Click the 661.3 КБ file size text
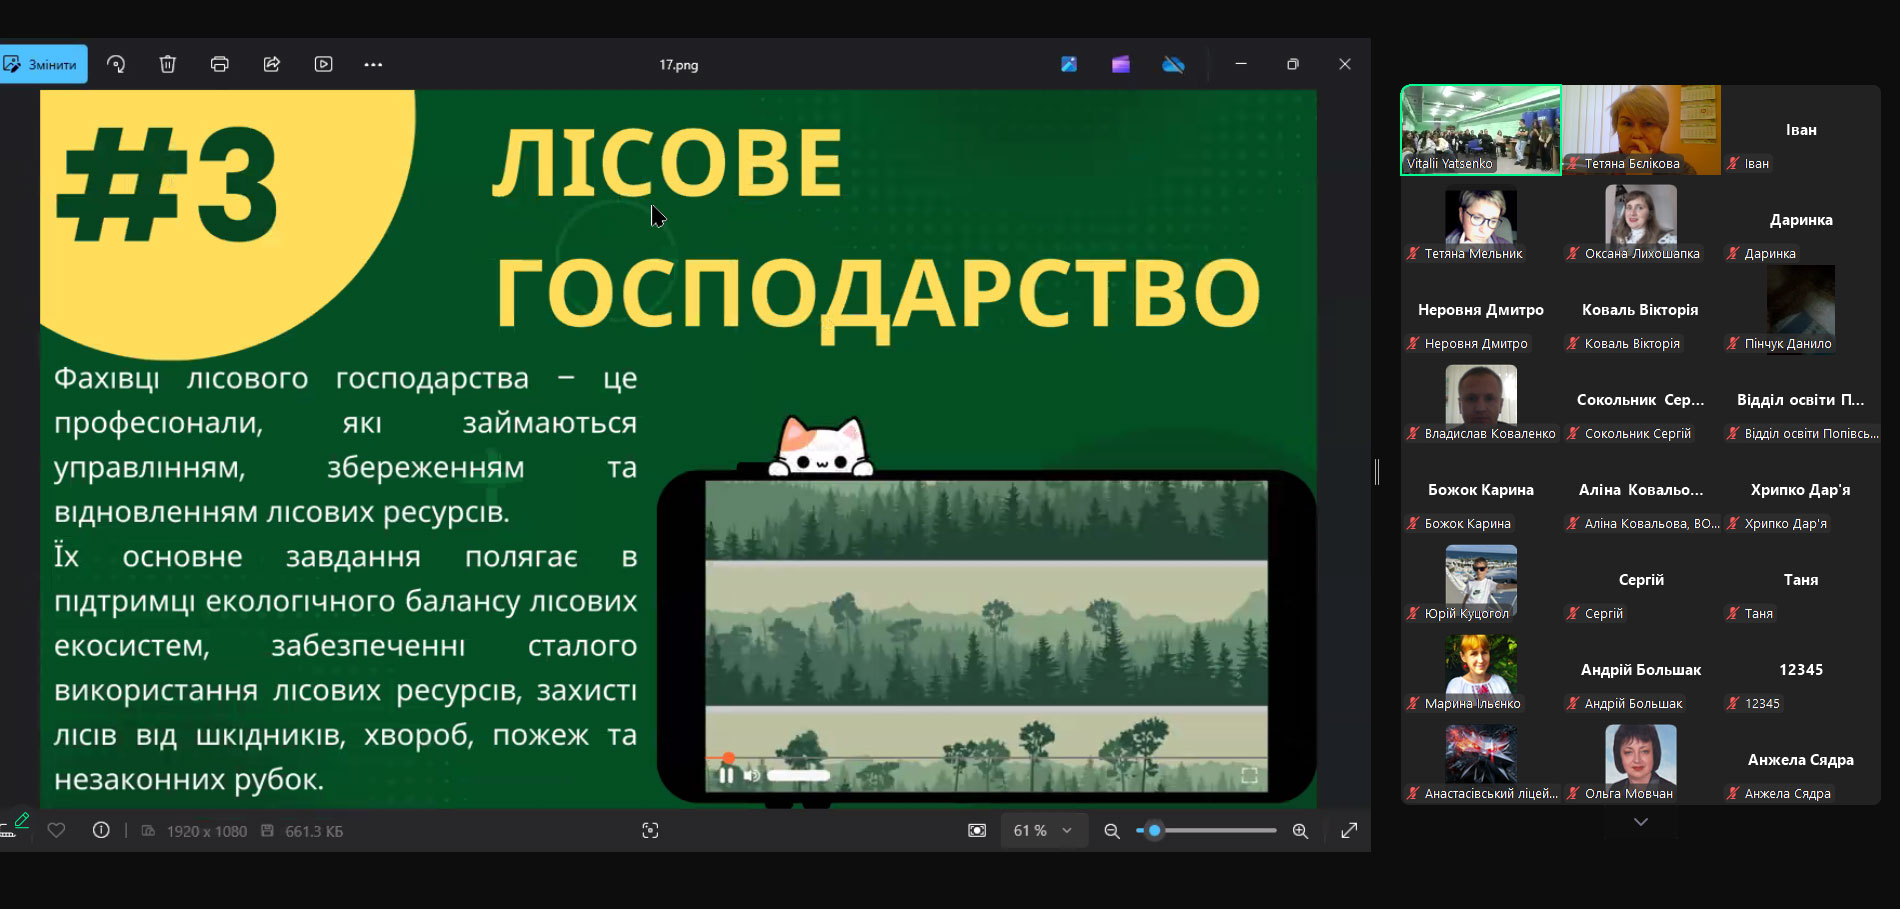The width and height of the screenshot is (1900, 909). pyautogui.click(x=314, y=831)
